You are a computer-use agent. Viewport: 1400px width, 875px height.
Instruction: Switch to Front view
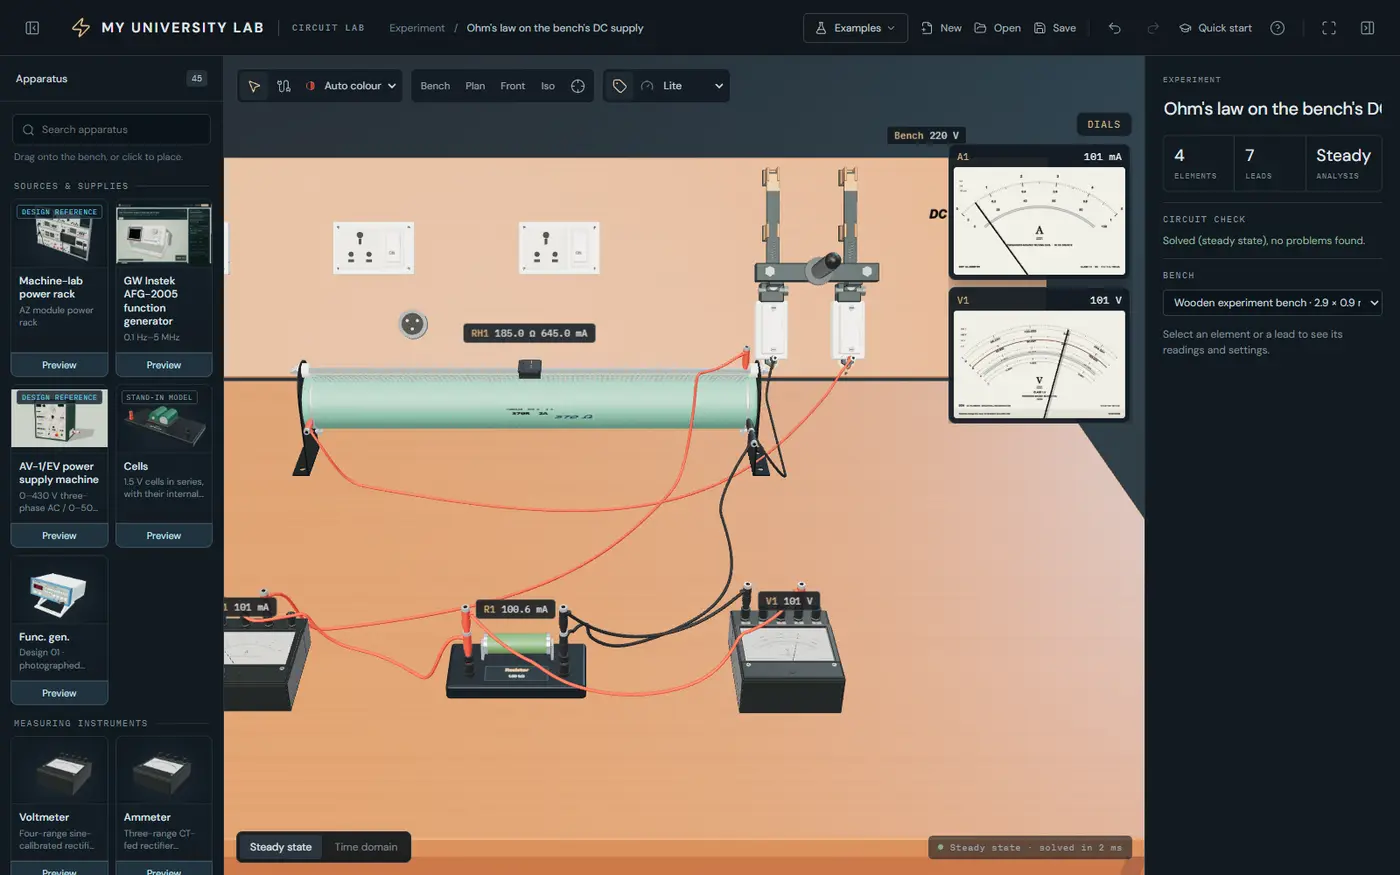(512, 86)
